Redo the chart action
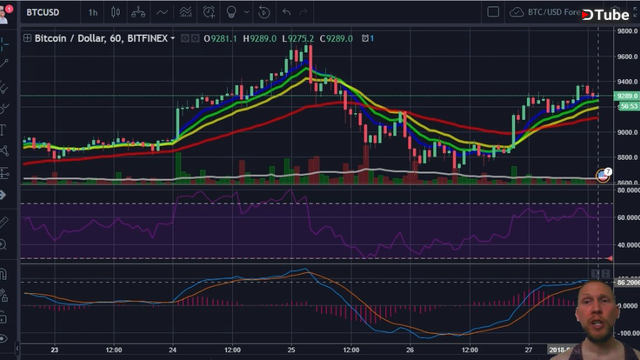This screenshot has width=640, height=360. click(303, 12)
